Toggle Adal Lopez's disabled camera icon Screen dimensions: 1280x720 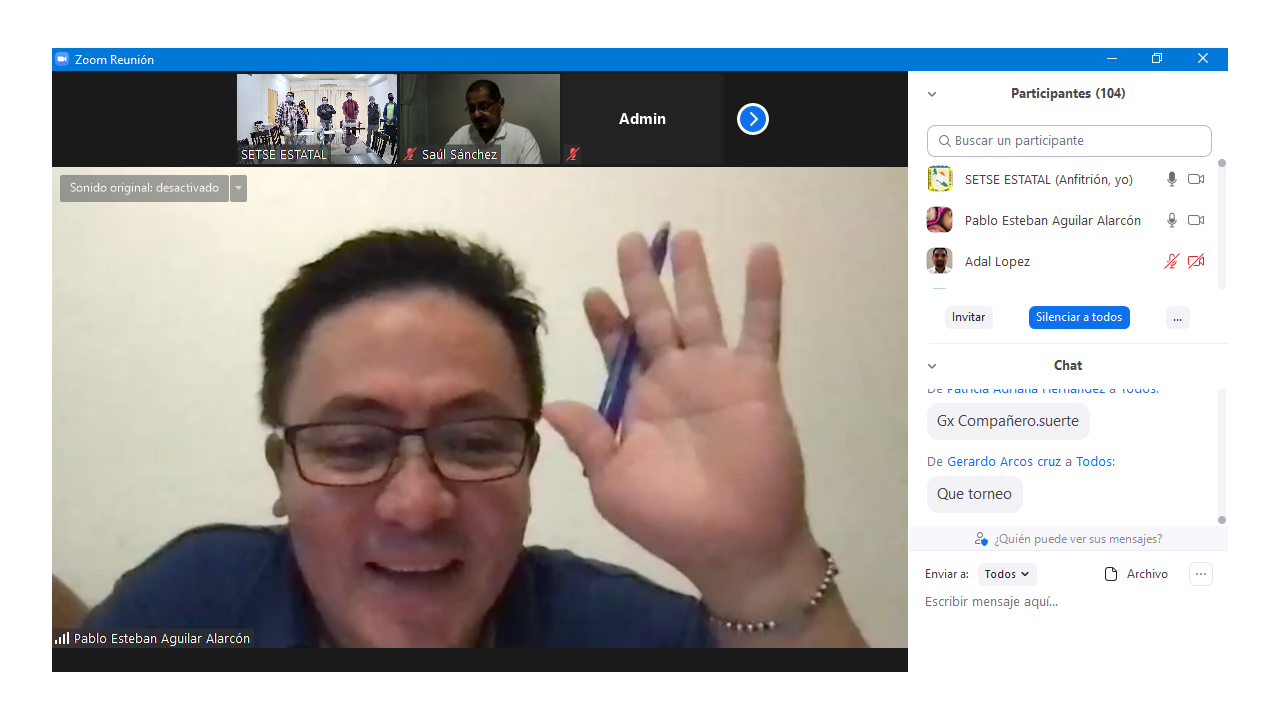(1196, 261)
